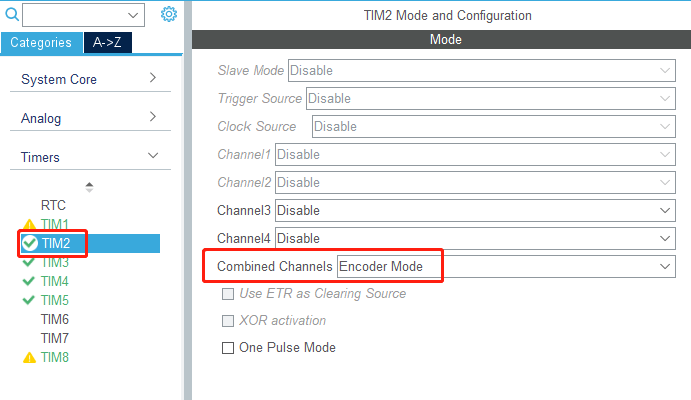Select RTC in the timers list

(53, 205)
